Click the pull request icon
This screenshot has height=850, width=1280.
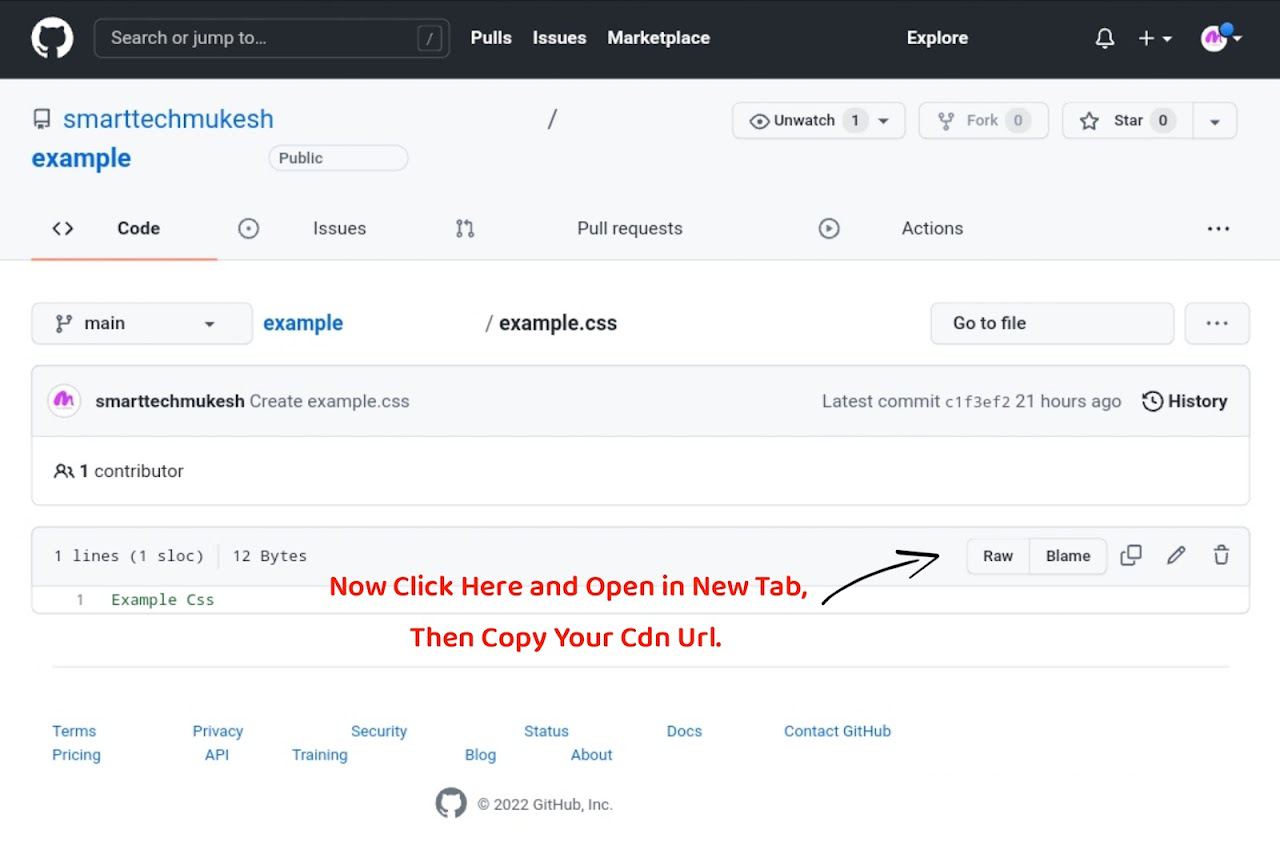[465, 228]
